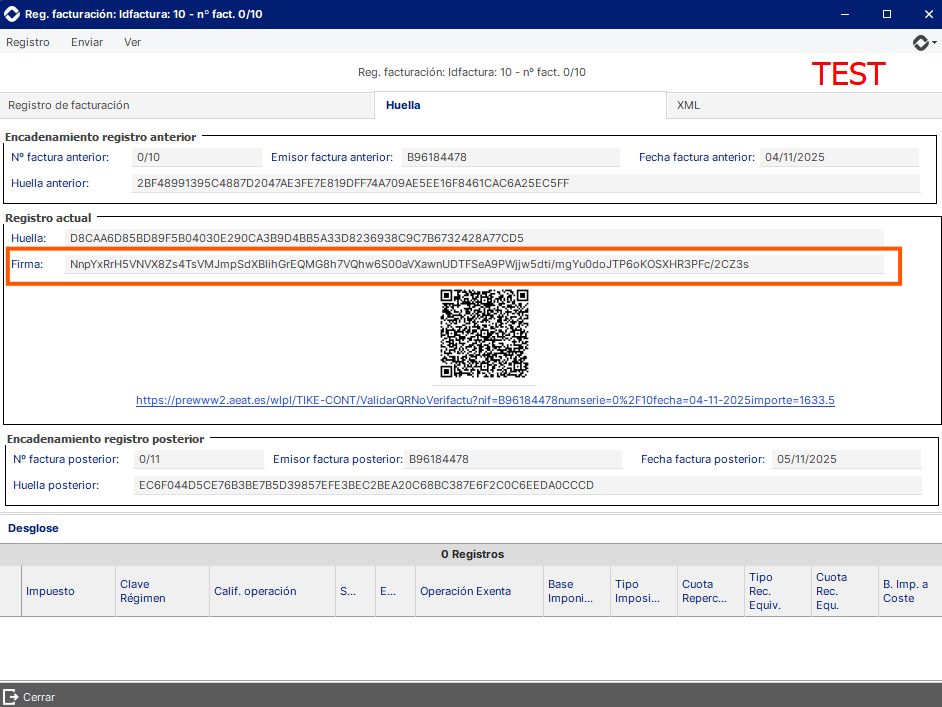Click the current Huella hash field

point(474,238)
